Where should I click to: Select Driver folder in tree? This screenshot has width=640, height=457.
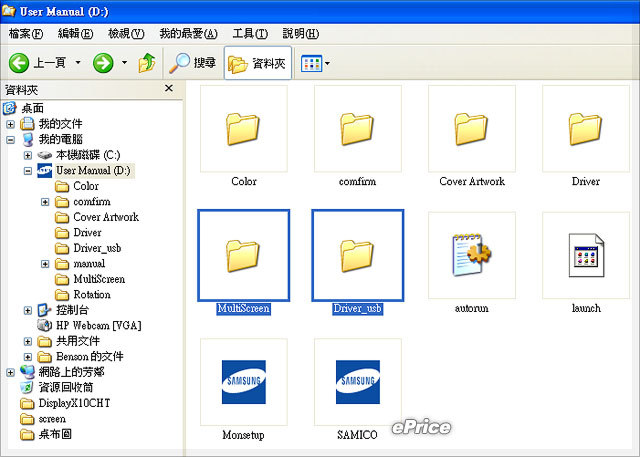[87, 232]
